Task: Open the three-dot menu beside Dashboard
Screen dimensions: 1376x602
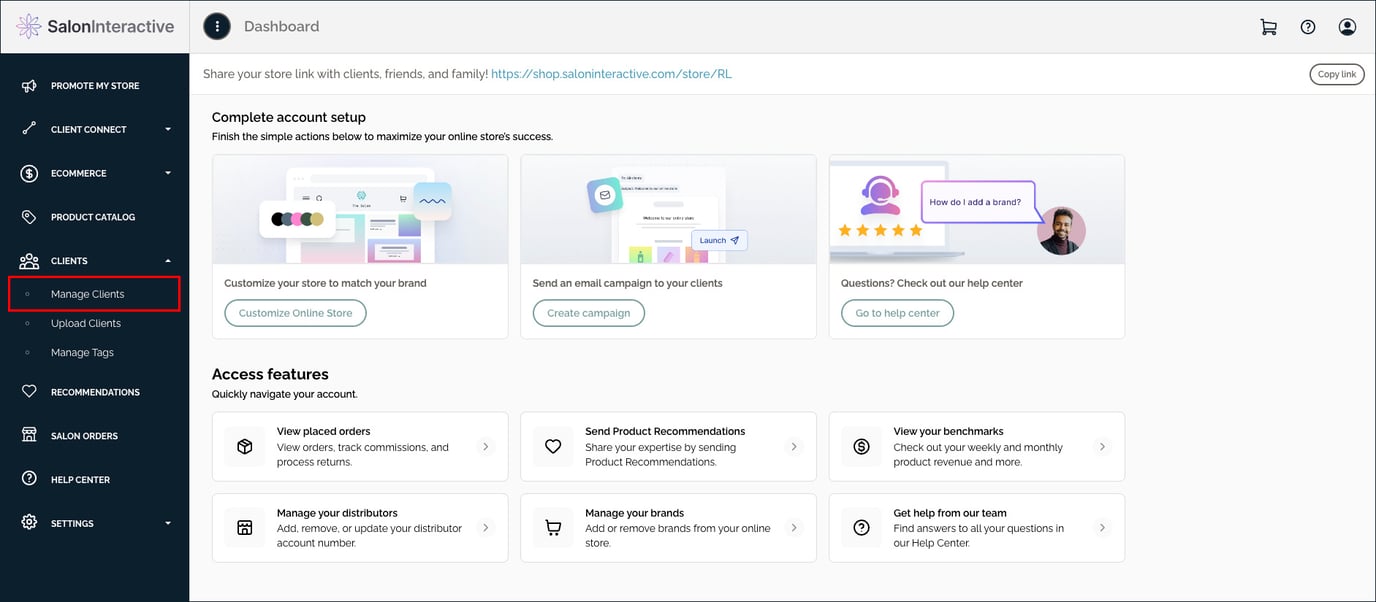Action: (217, 27)
